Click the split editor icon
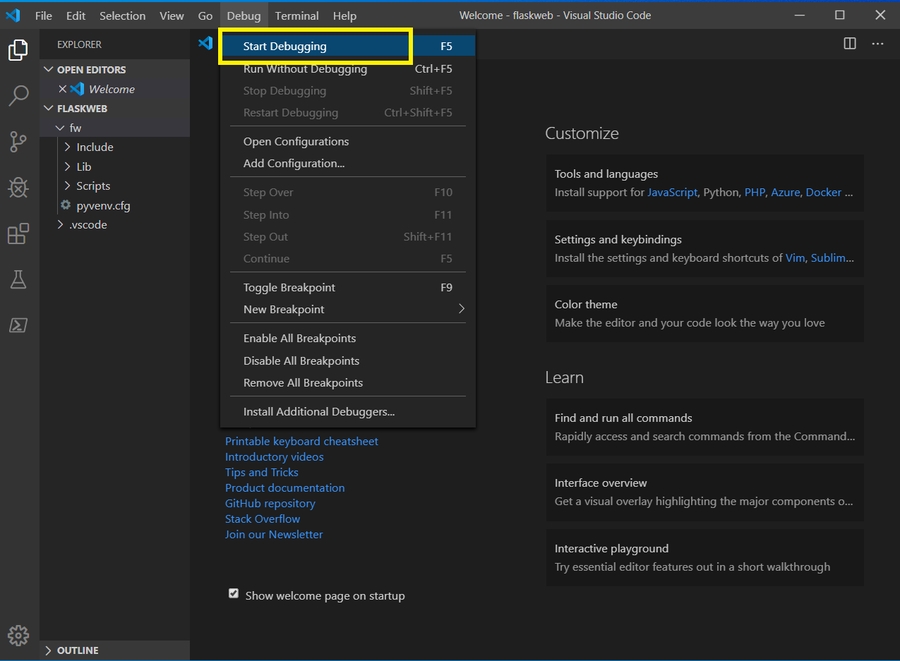The width and height of the screenshot is (900, 661). pos(850,44)
